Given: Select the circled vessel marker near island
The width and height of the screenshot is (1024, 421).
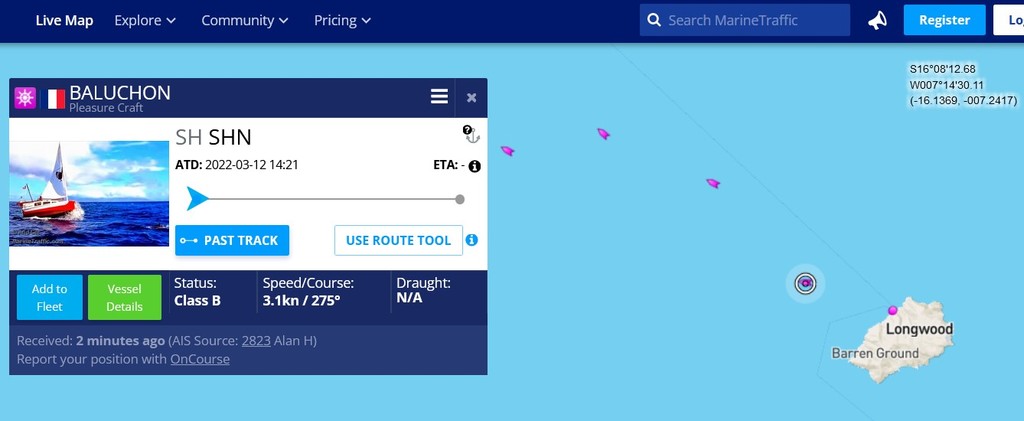Looking at the screenshot, I should click(805, 283).
